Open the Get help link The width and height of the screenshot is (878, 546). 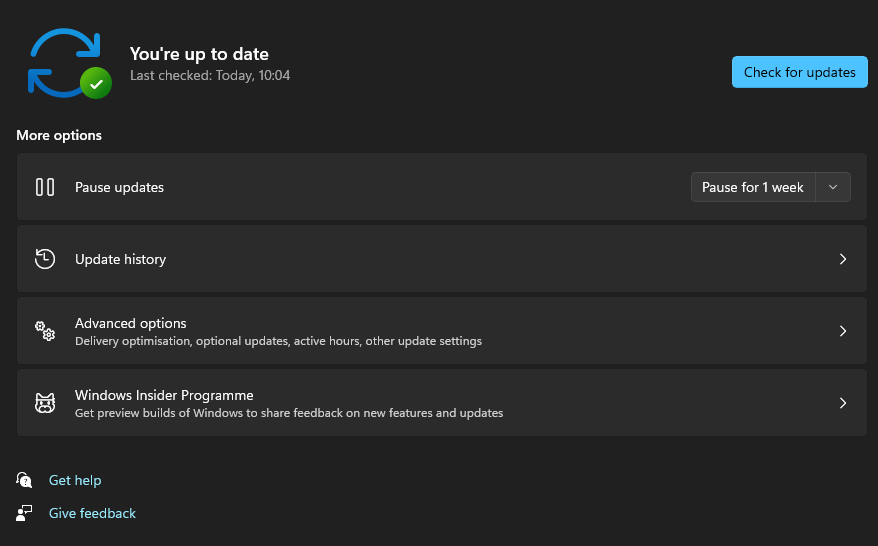click(x=75, y=480)
